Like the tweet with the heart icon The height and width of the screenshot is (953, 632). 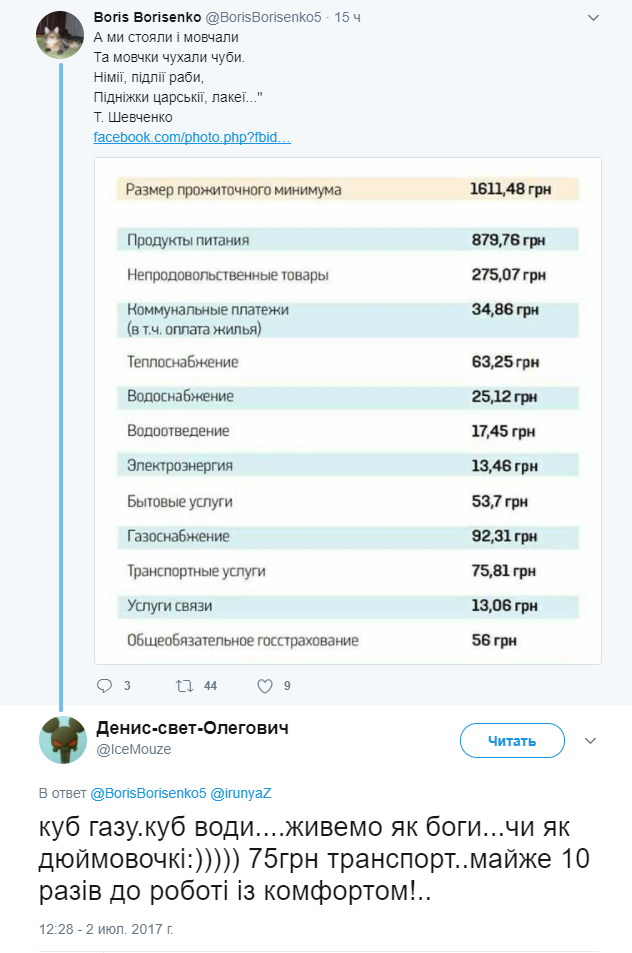pos(265,686)
